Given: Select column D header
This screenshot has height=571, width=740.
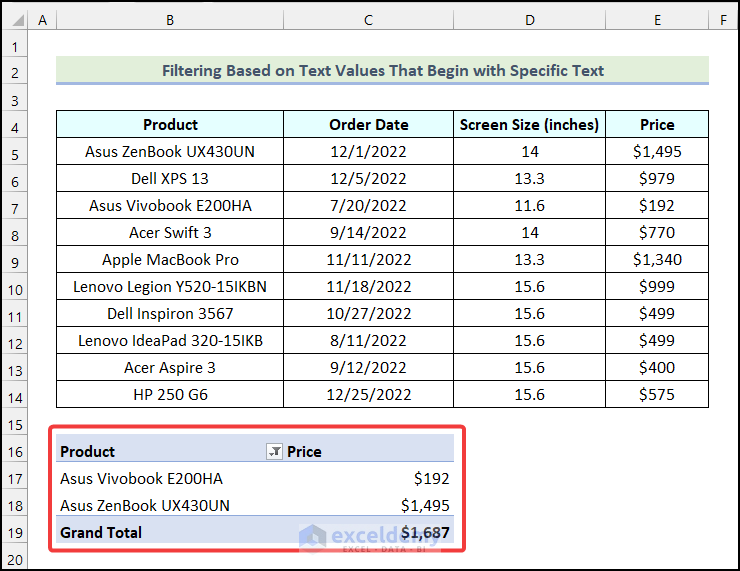Looking at the screenshot, I should pos(529,20).
